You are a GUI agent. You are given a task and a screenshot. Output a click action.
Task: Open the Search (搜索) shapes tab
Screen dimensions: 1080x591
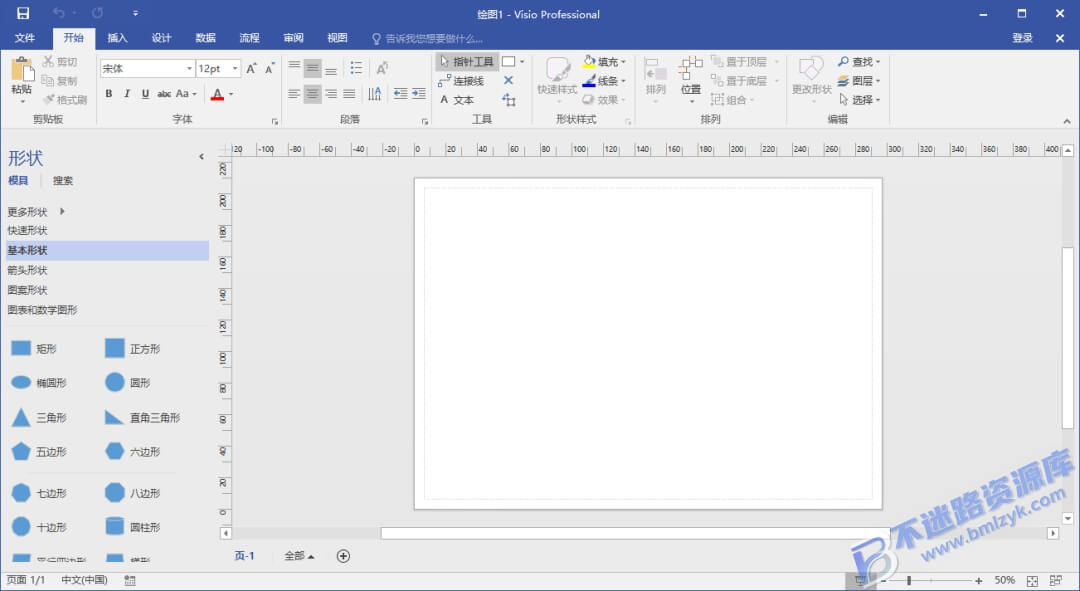coord(63,180)
